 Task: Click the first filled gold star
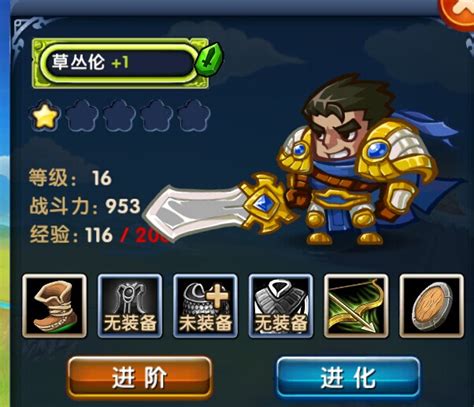point(45,116)
